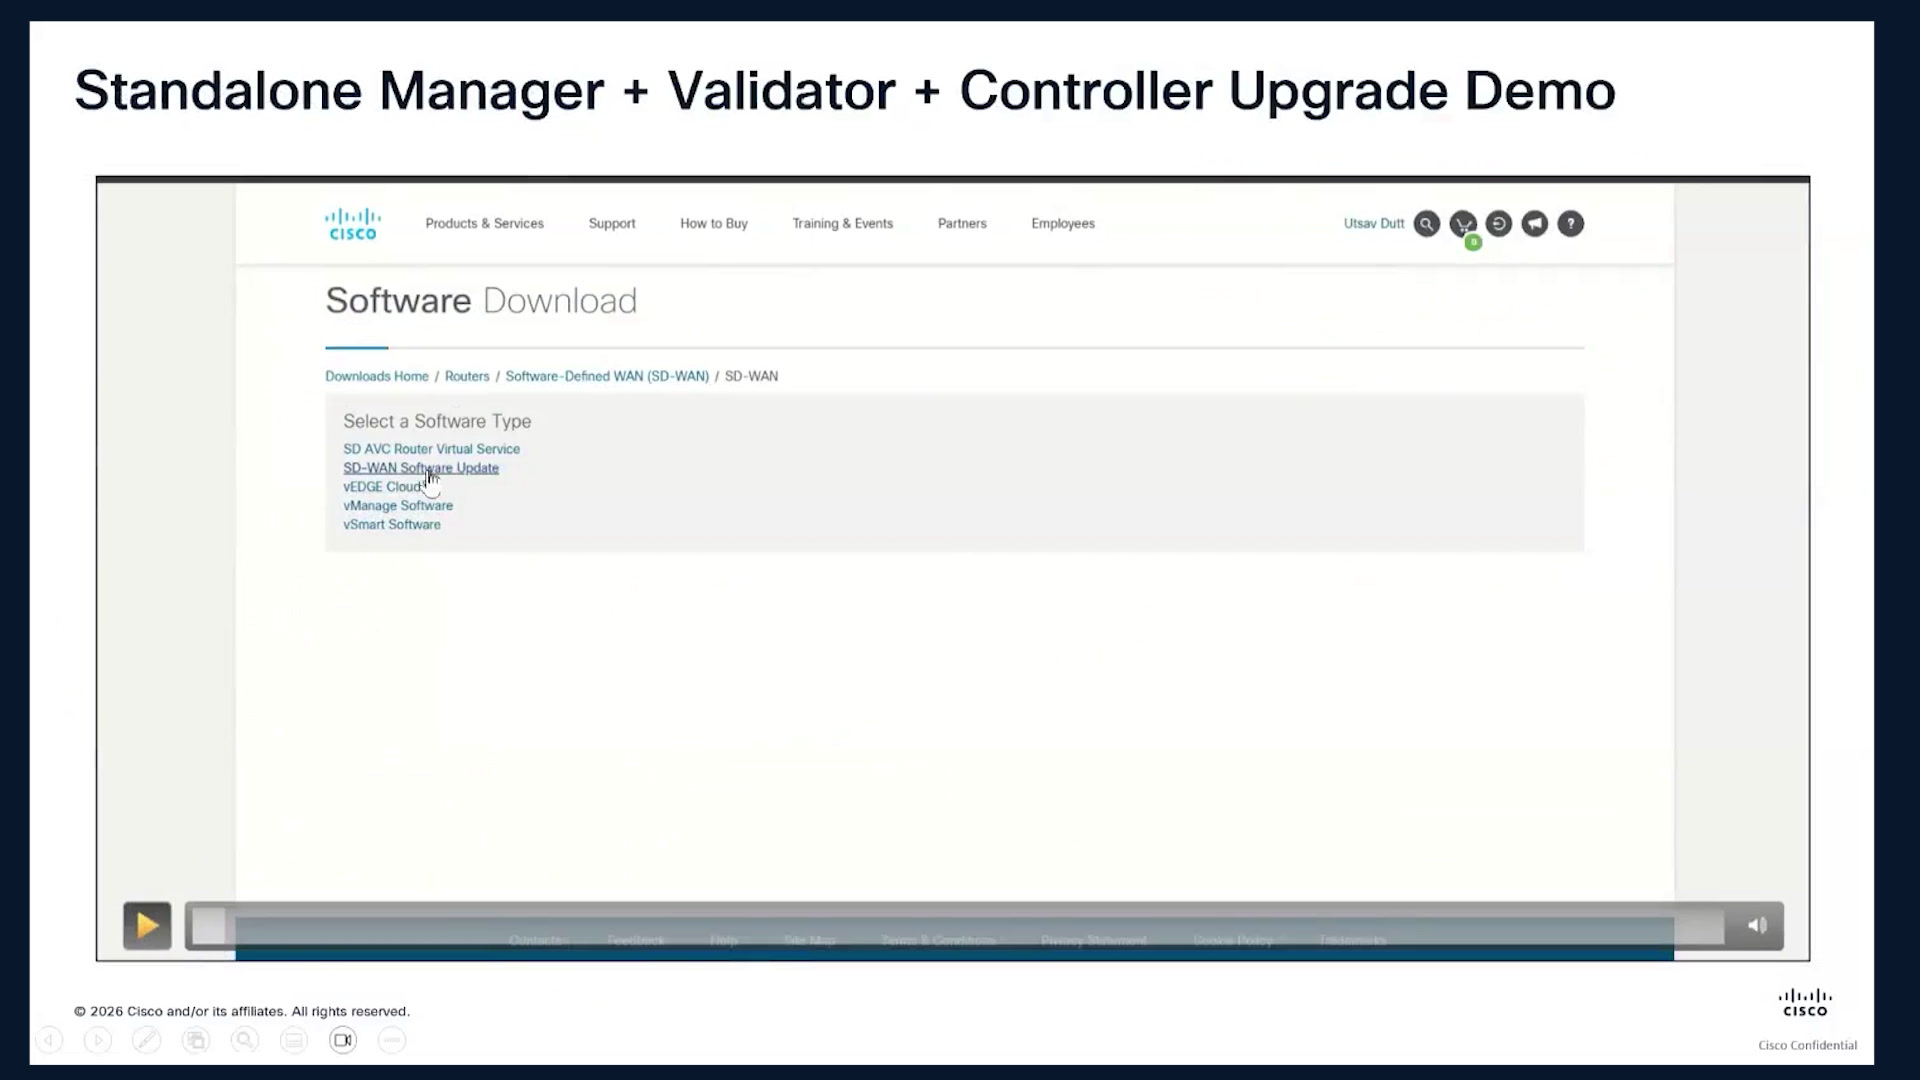The image size is (1920, 1080).
Task: Open the more options ellipsis icon
Action: 392,1040
